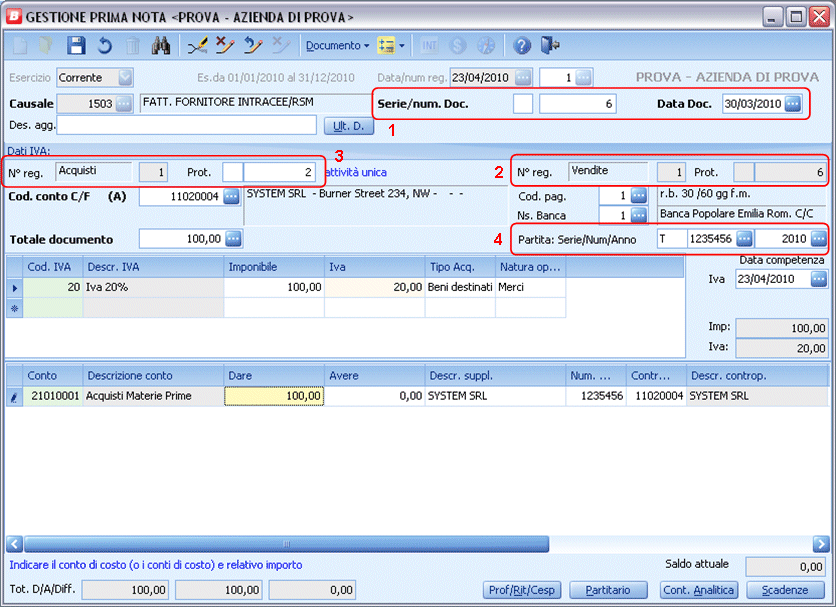The width and height of the screenshot is (836, 607).
Task: Click the Prof/Rit/Cesp button
Action: pyautogui.click(x=522, y=590)
